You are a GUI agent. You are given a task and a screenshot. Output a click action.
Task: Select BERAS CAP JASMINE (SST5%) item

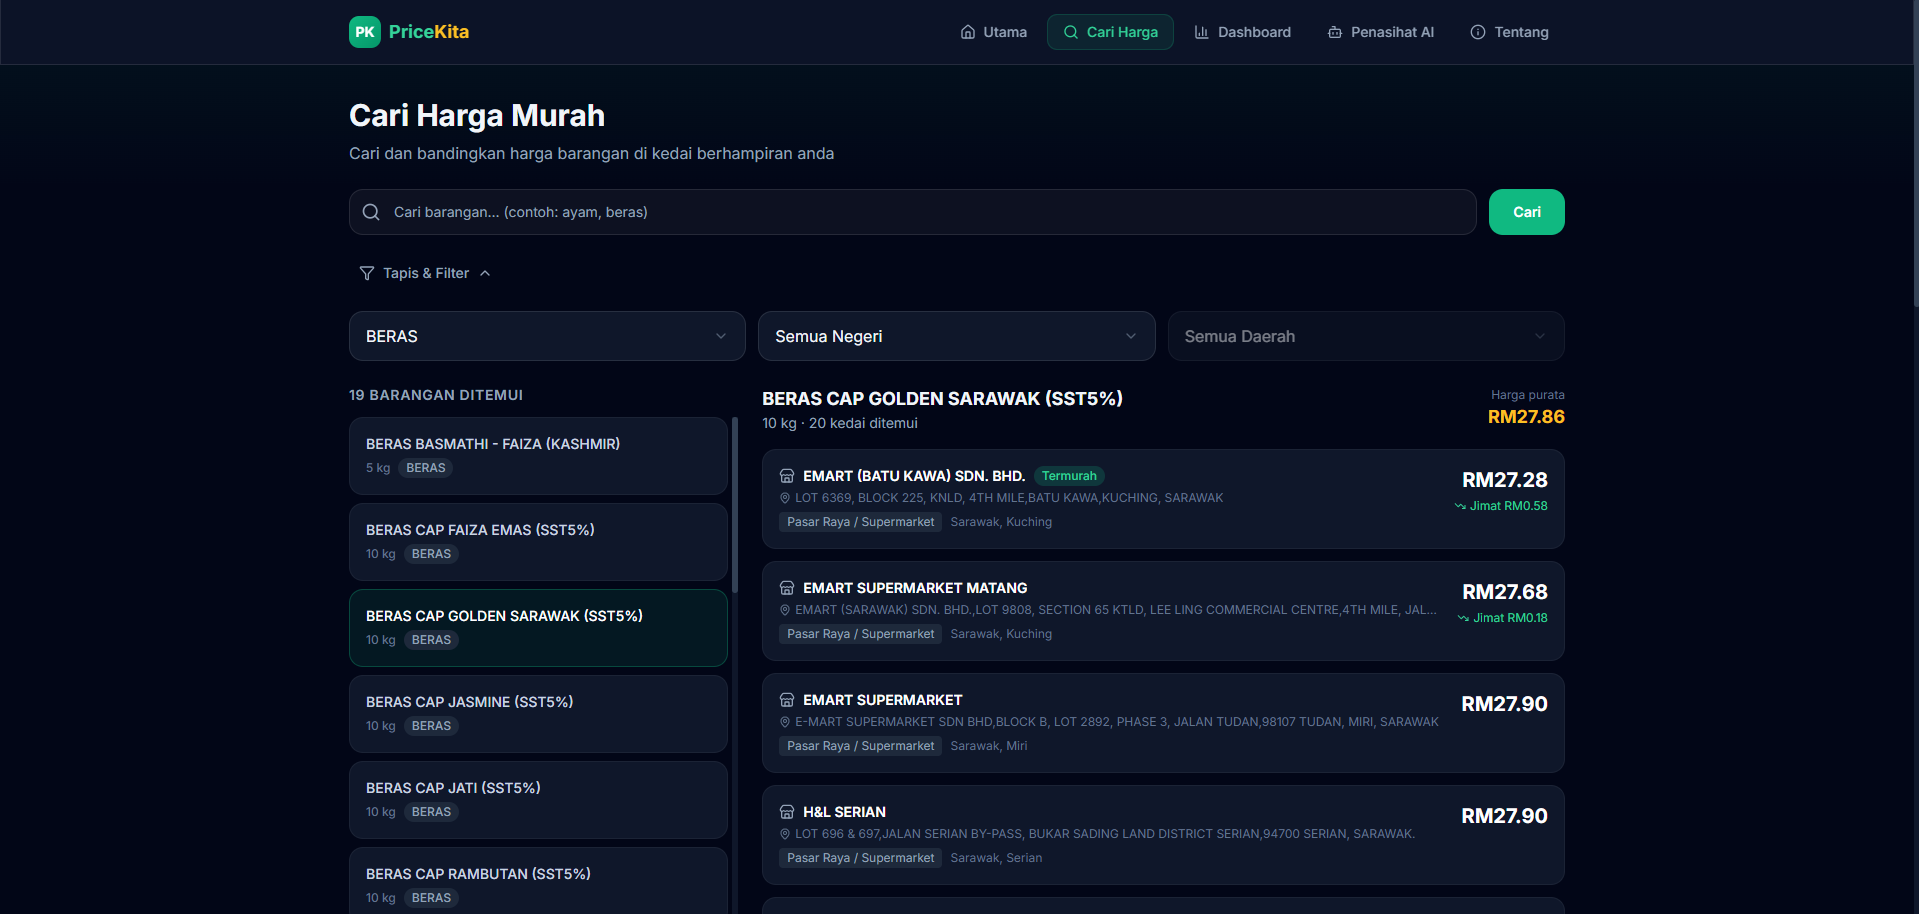pyautogui.click(x=538, y=714)
